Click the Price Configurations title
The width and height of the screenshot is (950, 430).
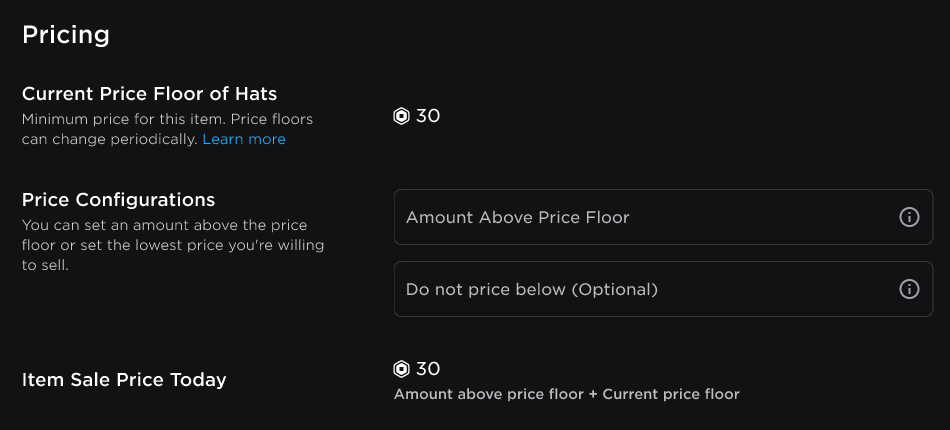coord(118,200)
